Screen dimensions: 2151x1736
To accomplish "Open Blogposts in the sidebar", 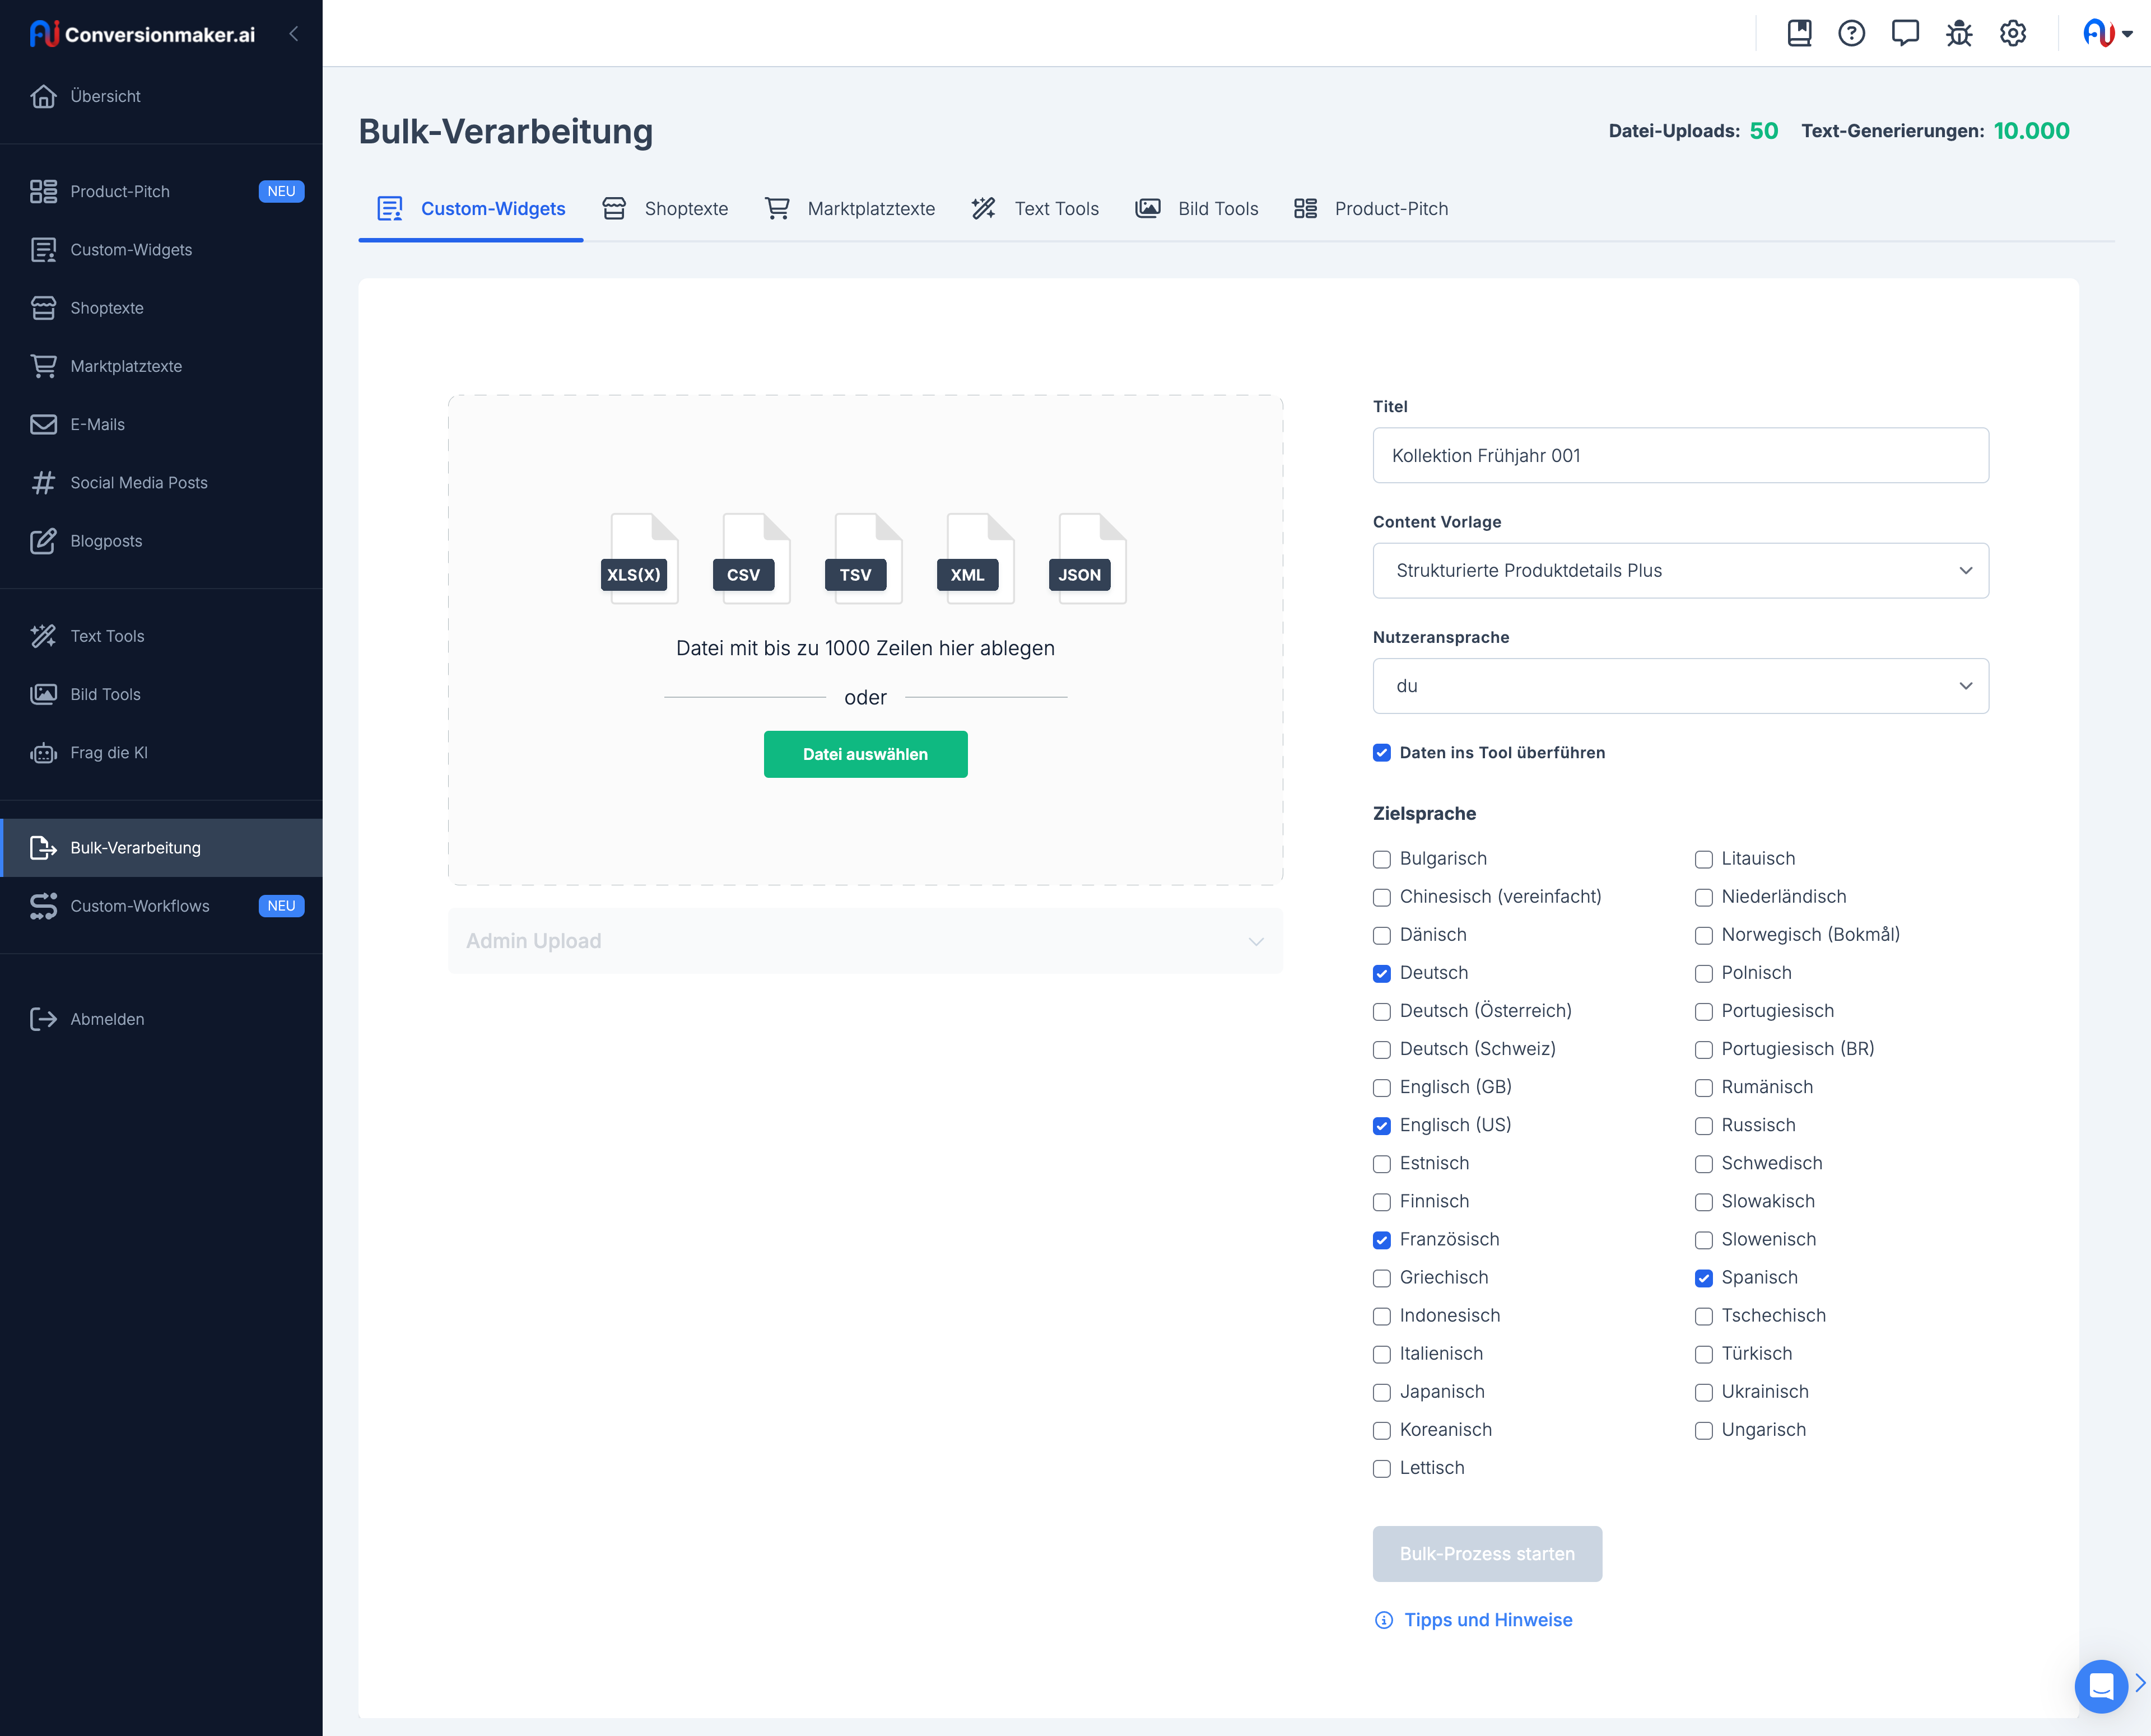I will [x=161, y=541].
